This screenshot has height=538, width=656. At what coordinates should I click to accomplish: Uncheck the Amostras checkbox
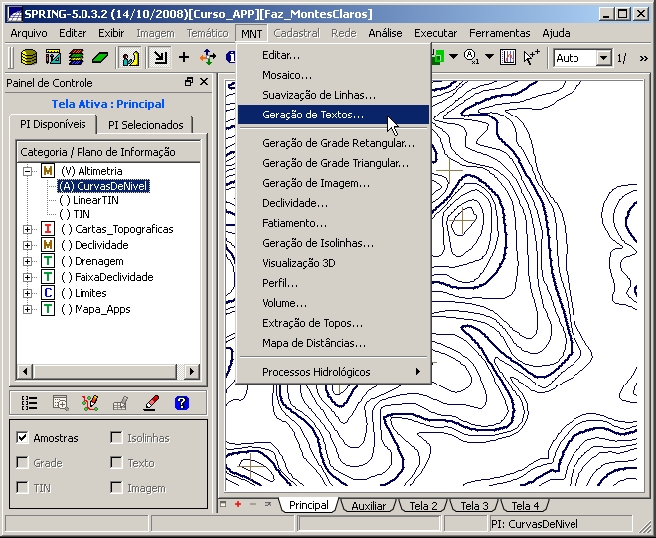point(23,438)
